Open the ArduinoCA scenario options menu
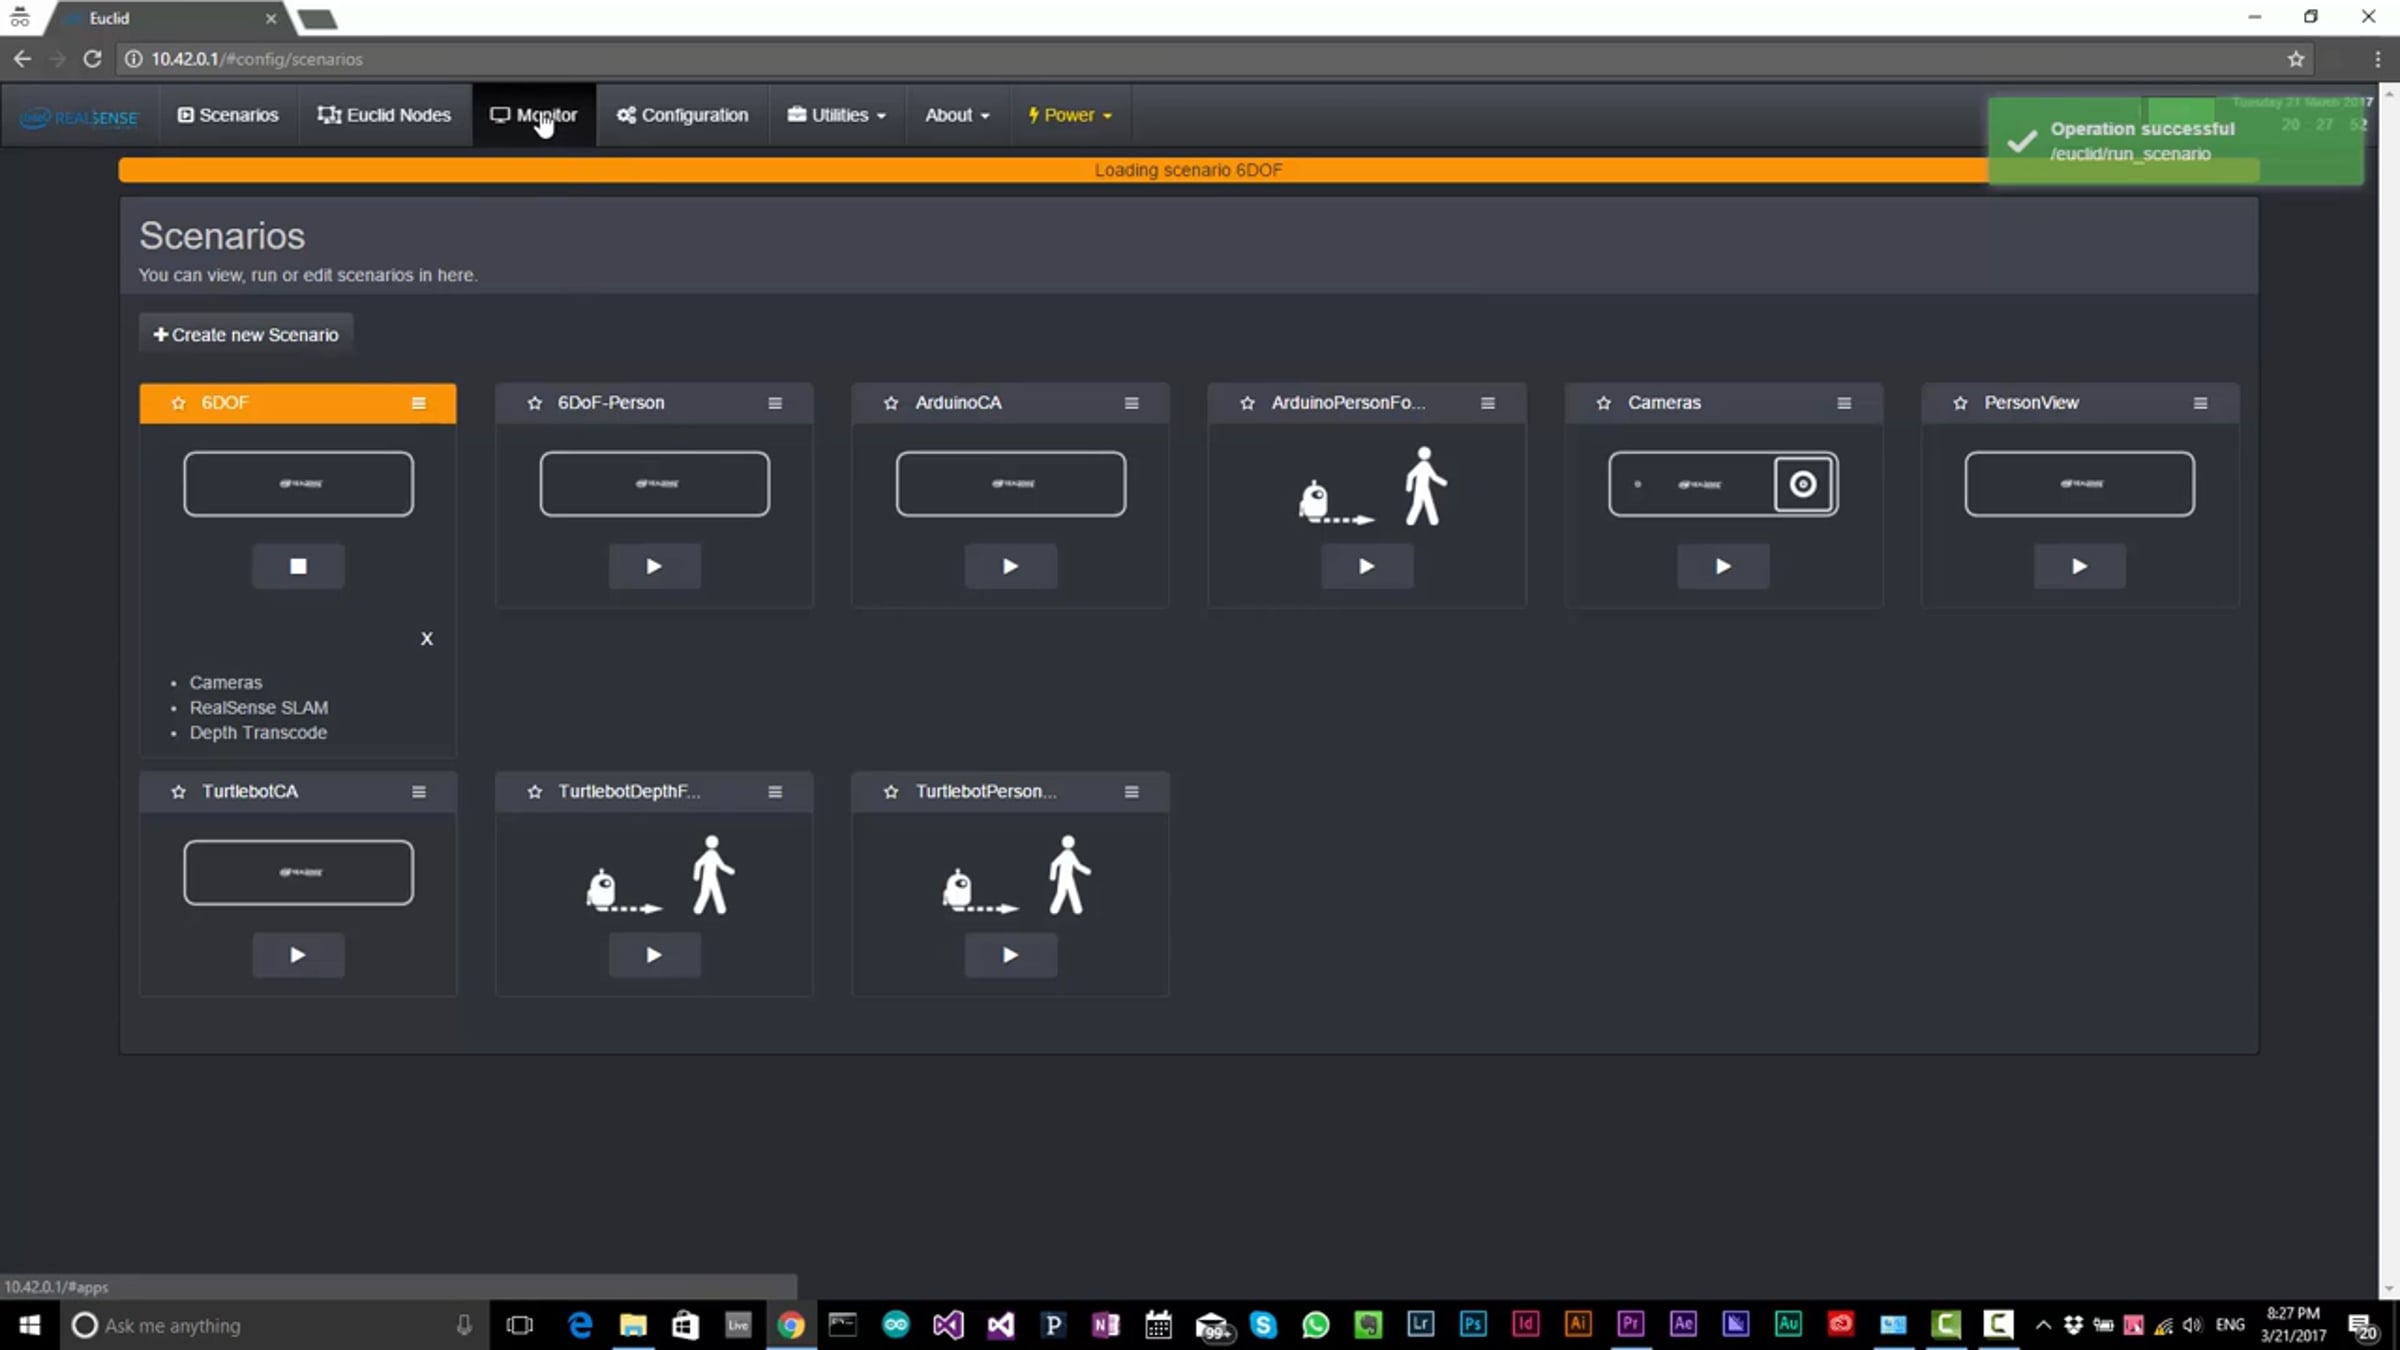The image size is (2400, 1350). 1132,403
